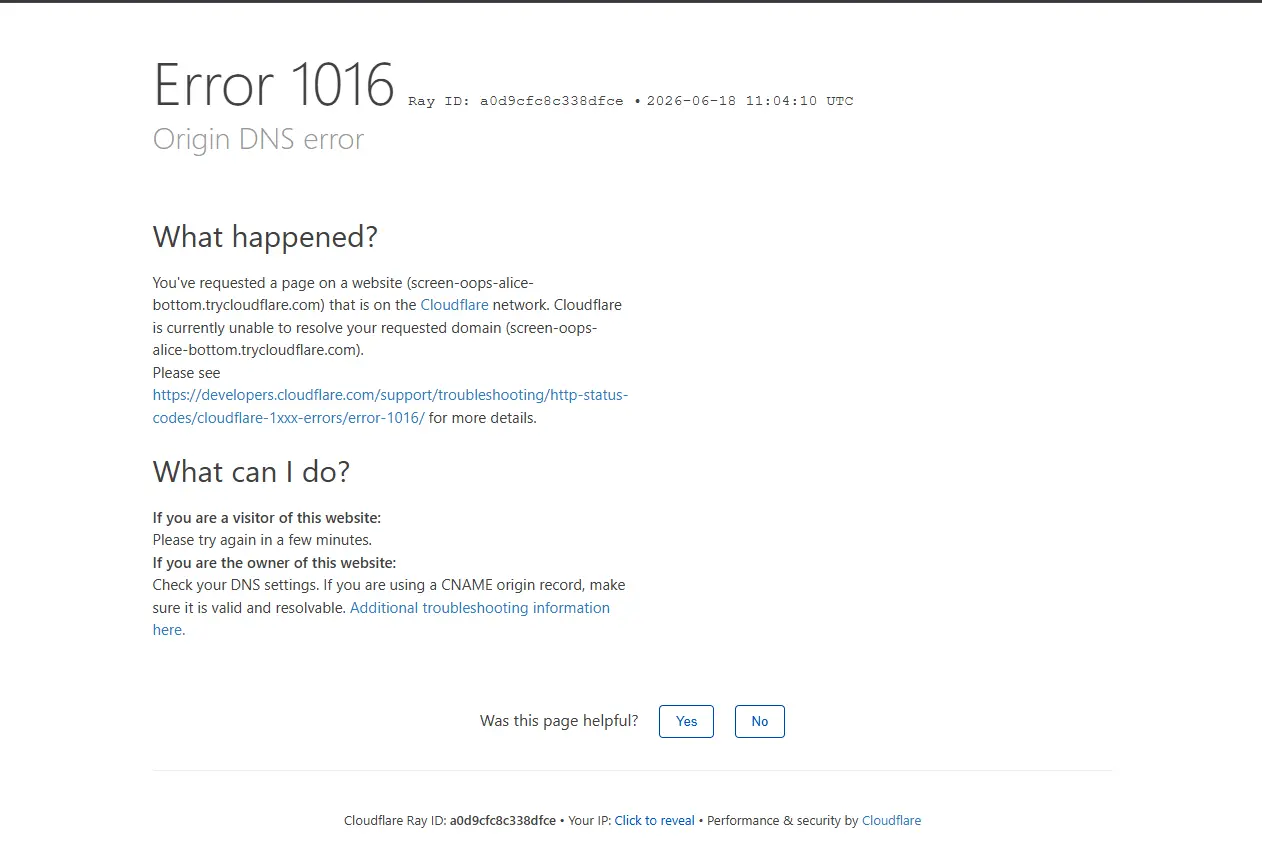The height and width of the screenshot is (851, 1262).
Task: Click the No helpful feedback button
Action: [x=760, y=721]
